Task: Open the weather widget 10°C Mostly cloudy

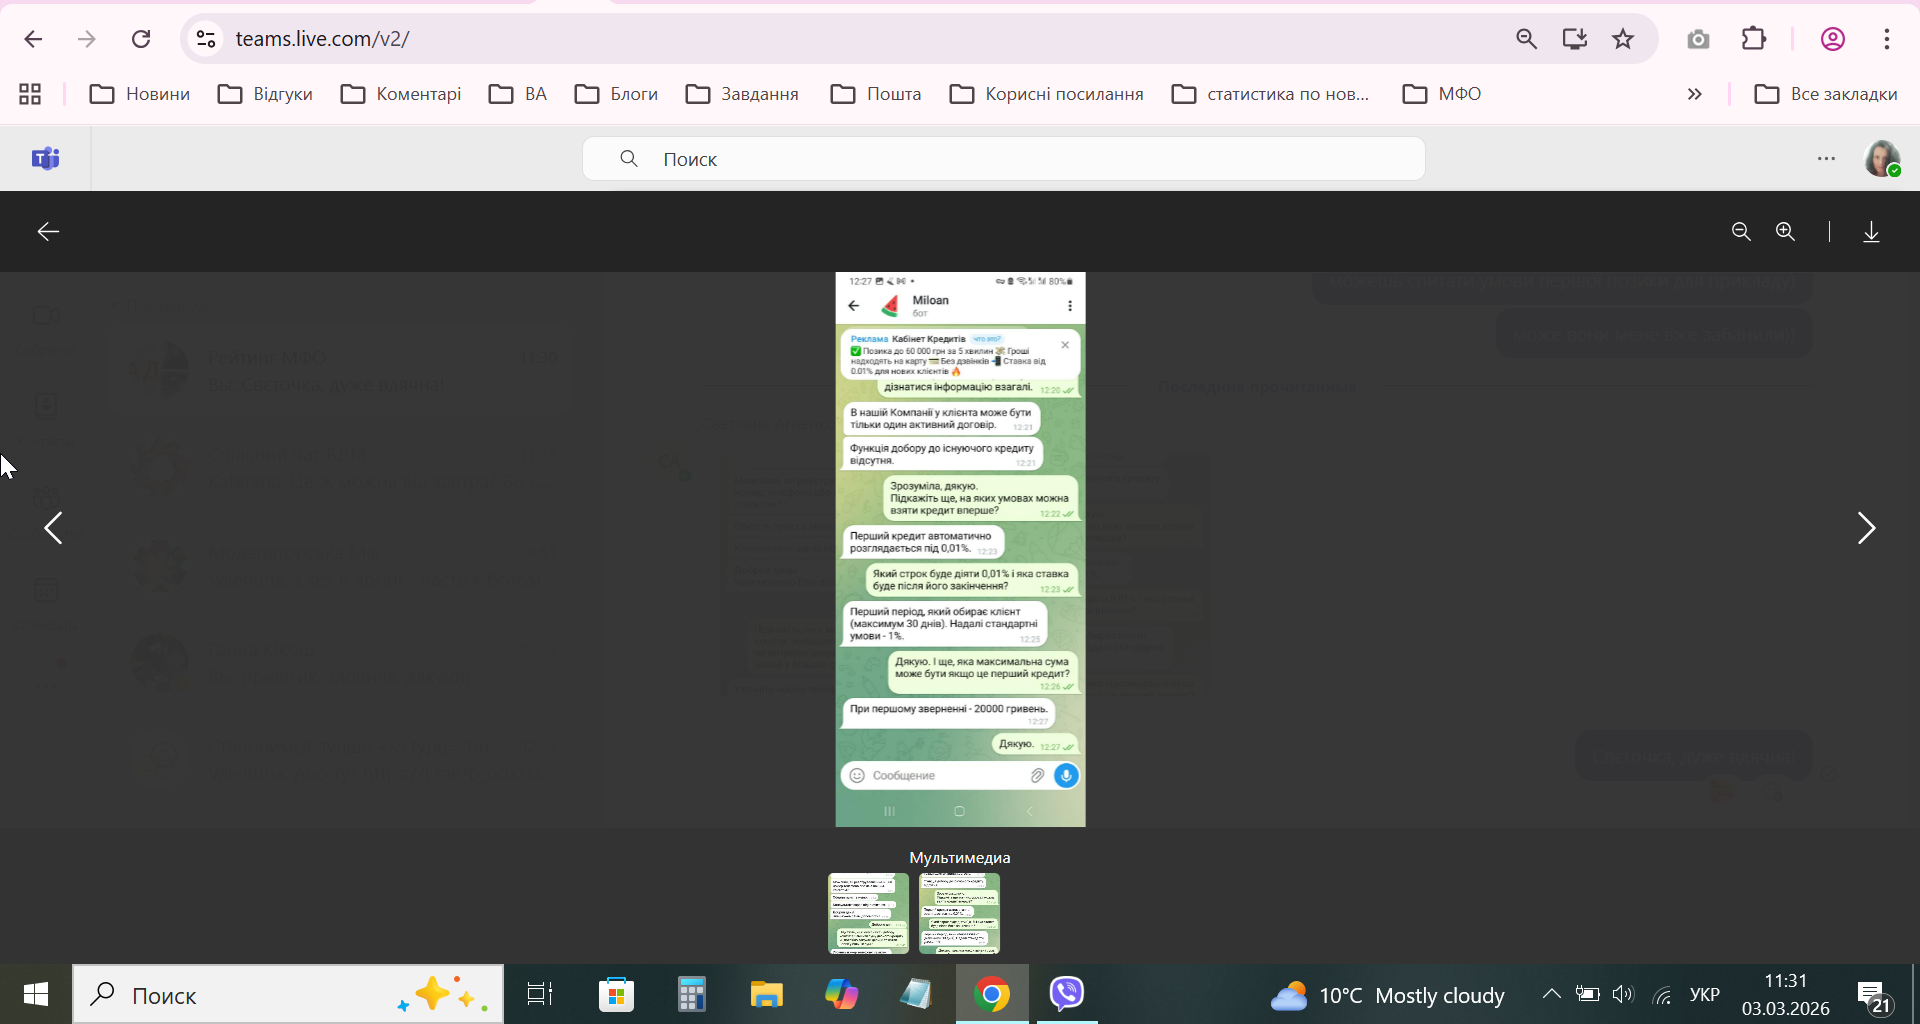Action: pyautogui.click(x=1387, y=995)
